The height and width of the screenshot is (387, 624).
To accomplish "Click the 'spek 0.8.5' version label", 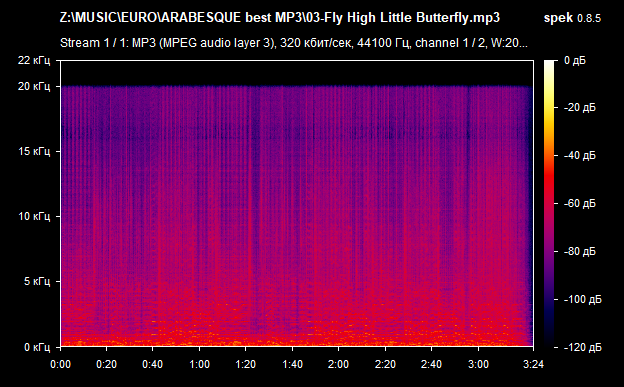I will coord(572,18).
